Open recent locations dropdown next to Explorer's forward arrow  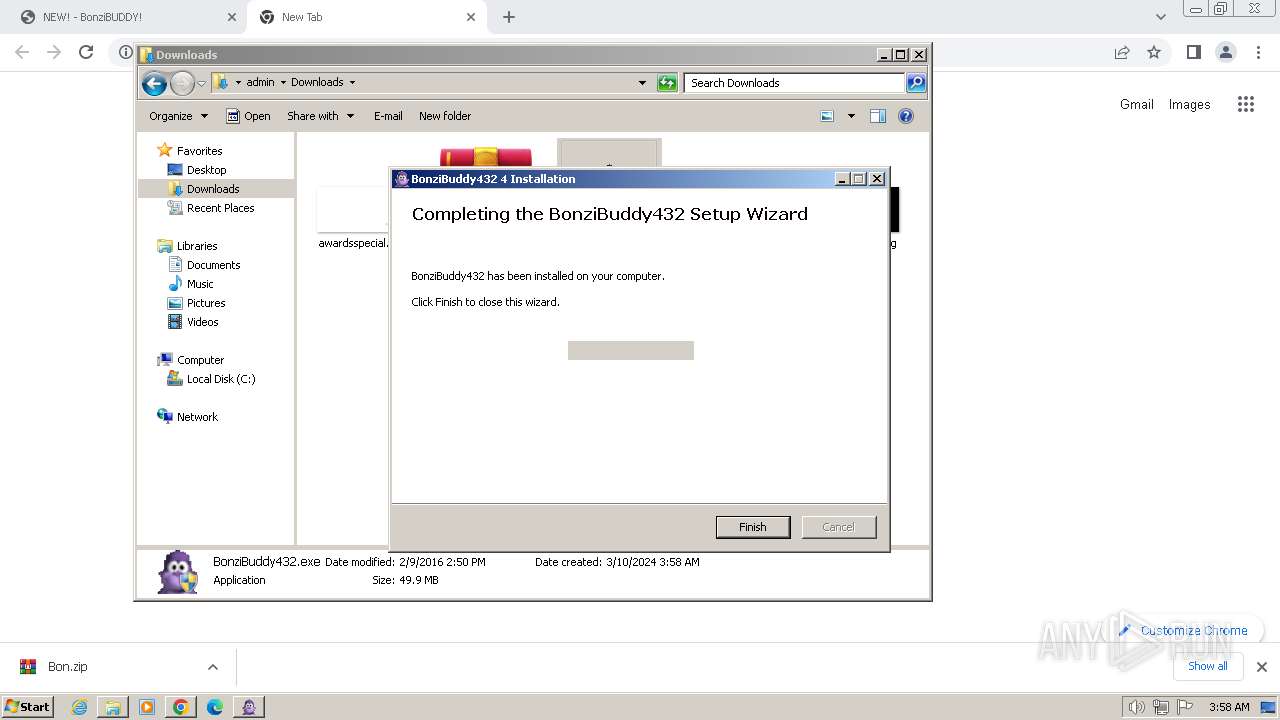point(201,83)
